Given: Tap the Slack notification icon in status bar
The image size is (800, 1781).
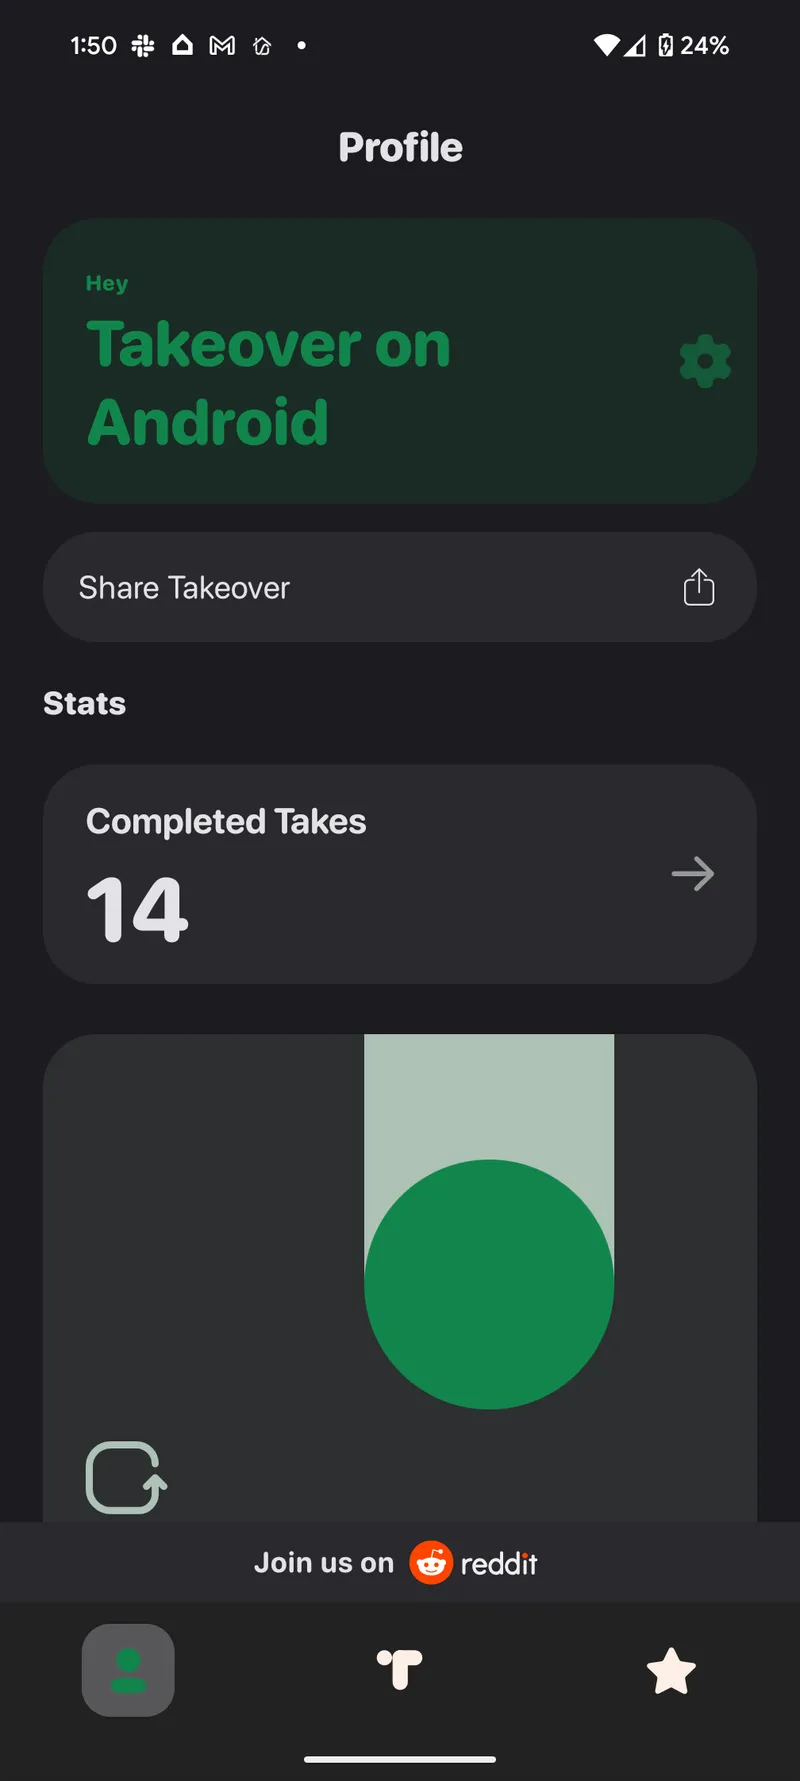Looking at the screenshot, I should (x=143, y=46).
